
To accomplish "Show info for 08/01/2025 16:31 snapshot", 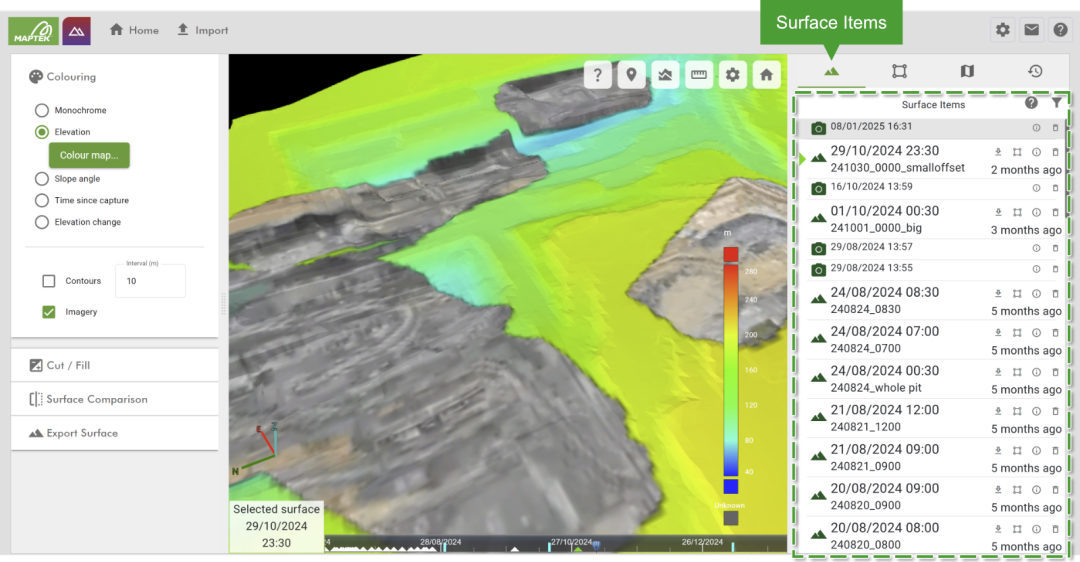I will pos(1036,128).
